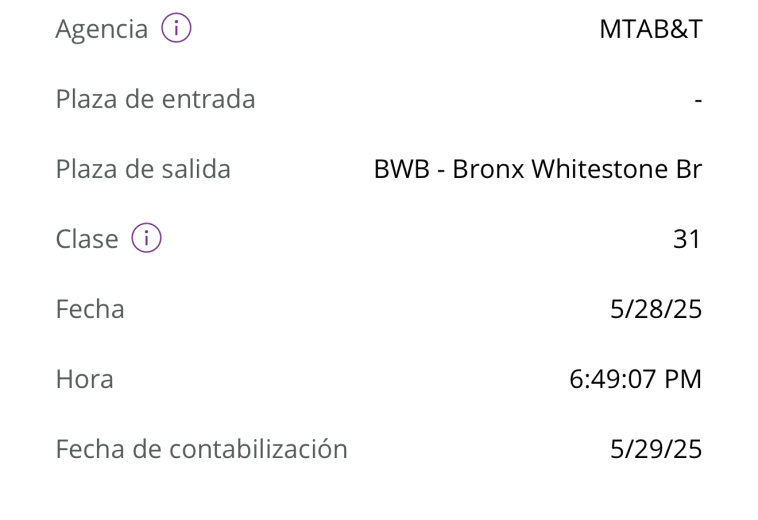Select the Plaza de entrada dash value
758x520 pixels.
click(698, 101)
